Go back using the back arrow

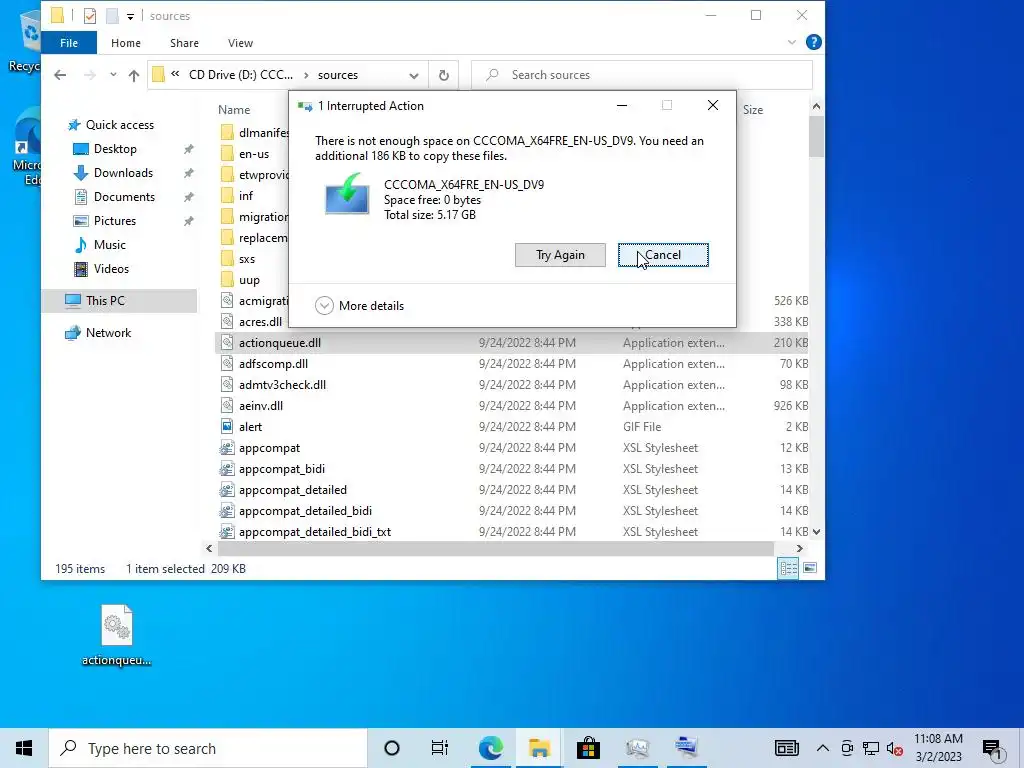pos(60,75)
